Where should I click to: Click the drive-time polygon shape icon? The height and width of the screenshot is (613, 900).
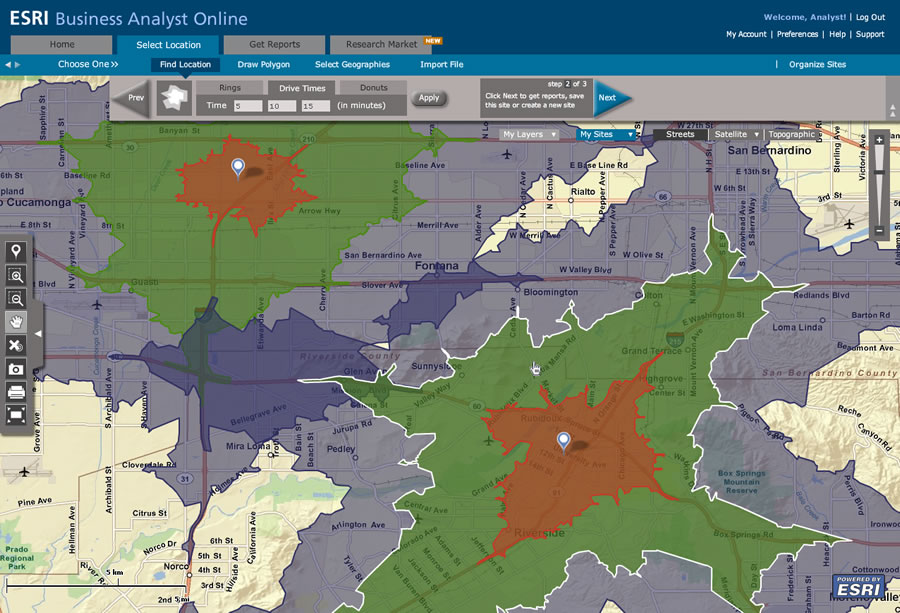[174, 99]
